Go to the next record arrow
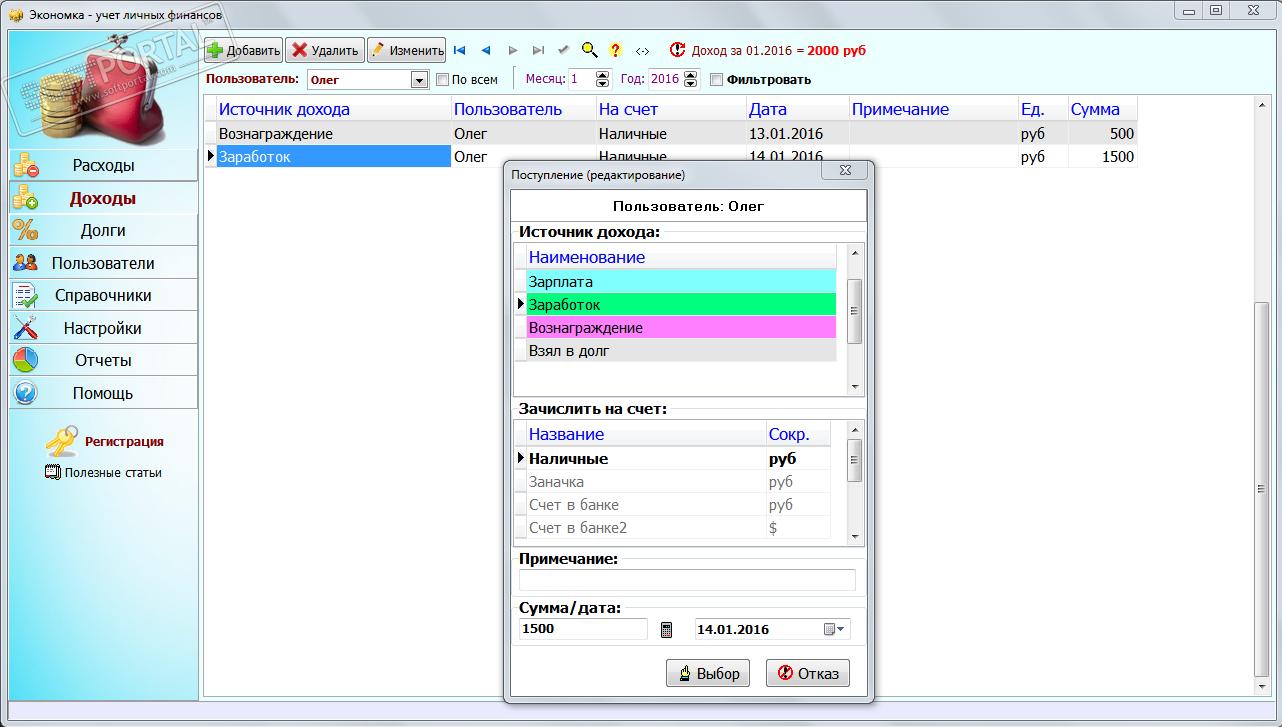Screen dimensions: 1282x727 (512, 50)
